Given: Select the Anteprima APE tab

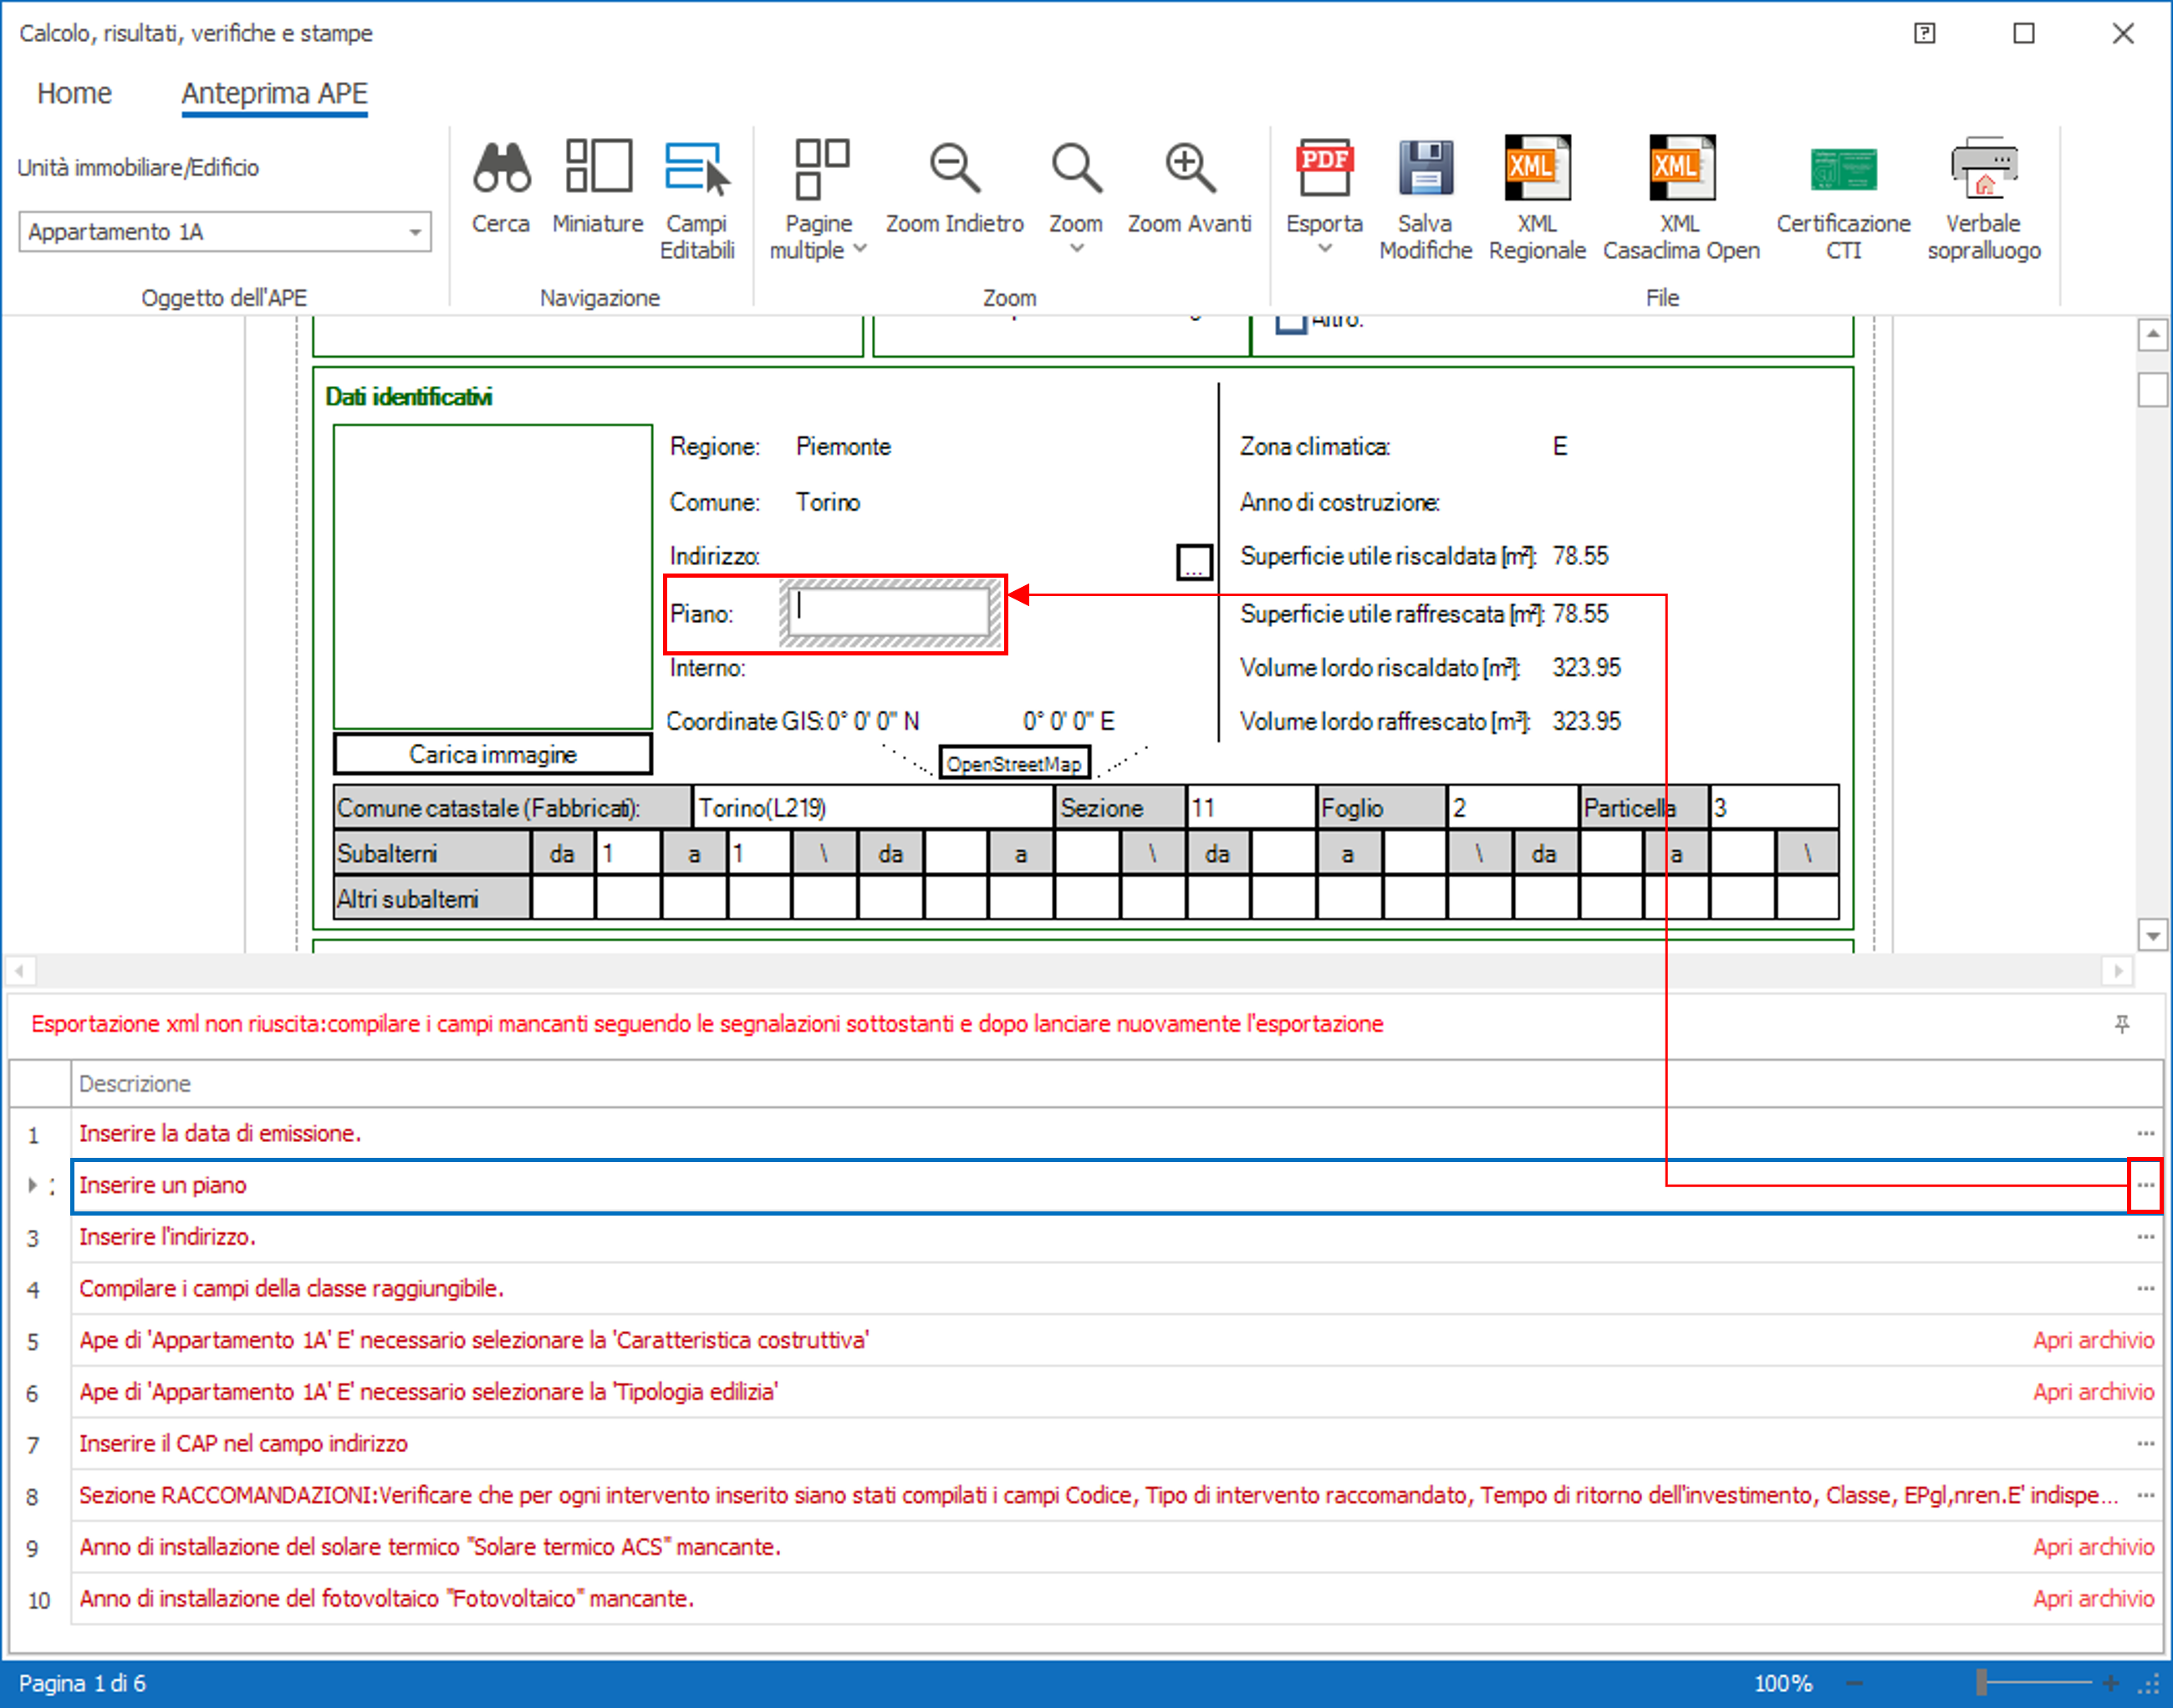Looking at the screenshot, I should (274, 93).
